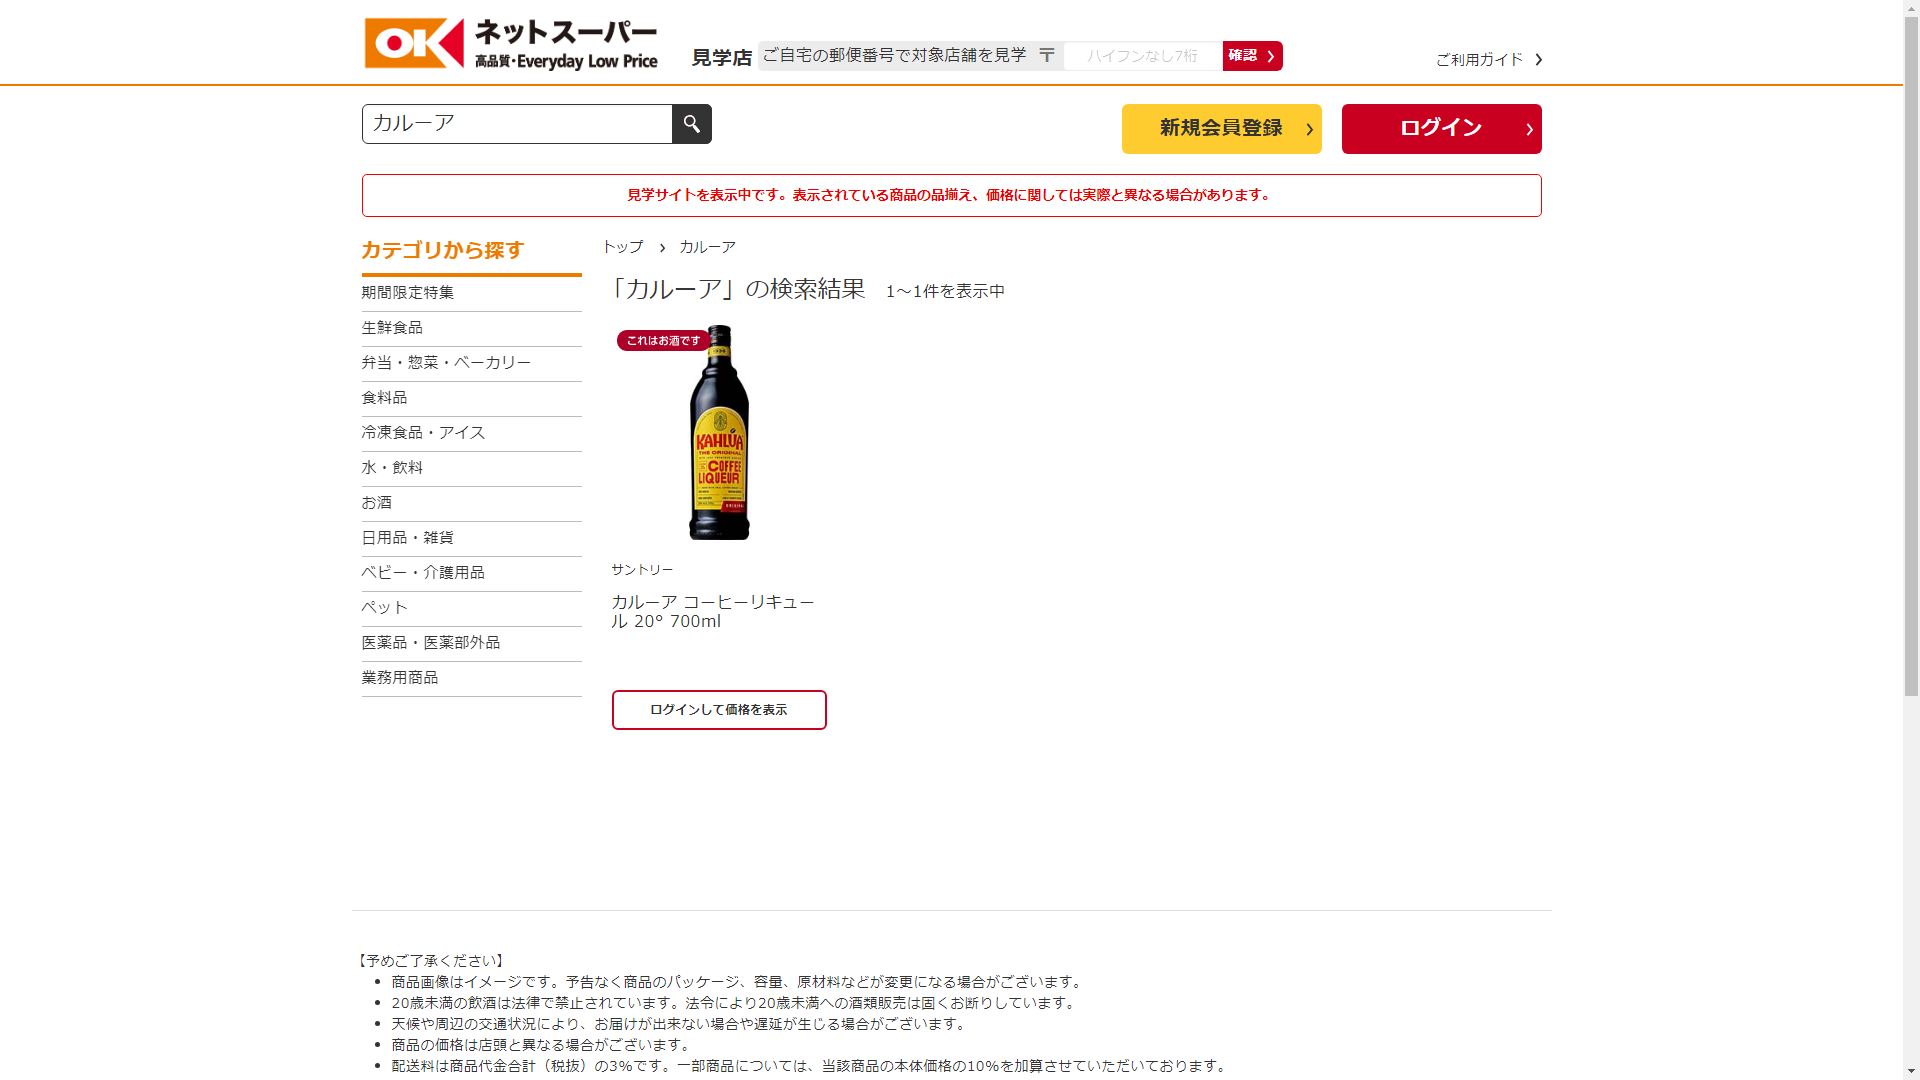This screenshot has width=1920, height=1080.
Task: Click the サントリー brand label
Action: (642, 570)
